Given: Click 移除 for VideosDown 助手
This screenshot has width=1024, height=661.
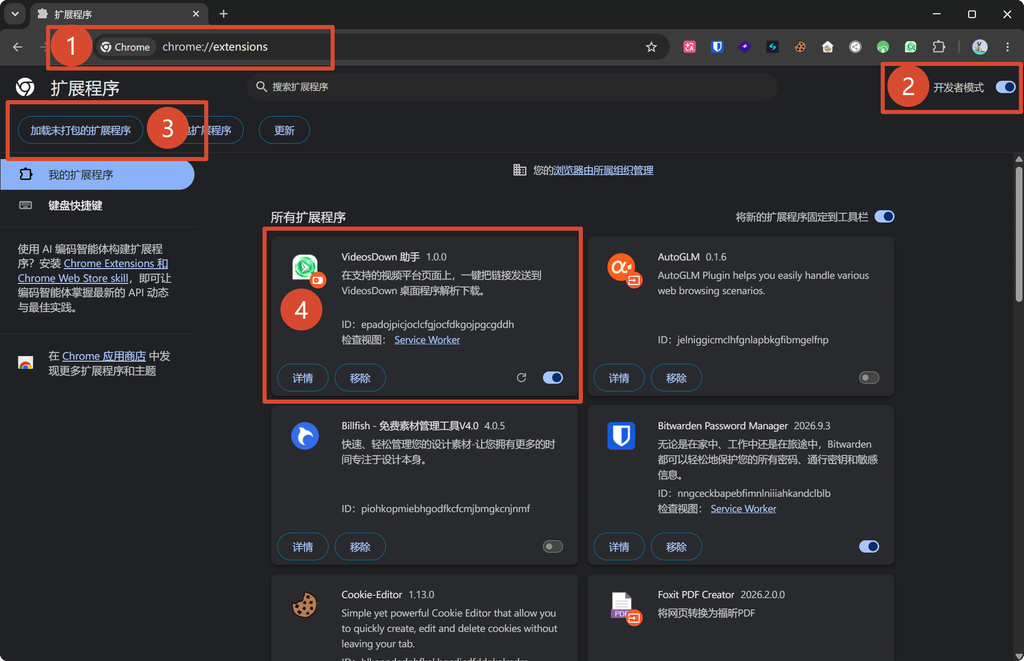Looking at the screenshot, I should click(360, 378).
